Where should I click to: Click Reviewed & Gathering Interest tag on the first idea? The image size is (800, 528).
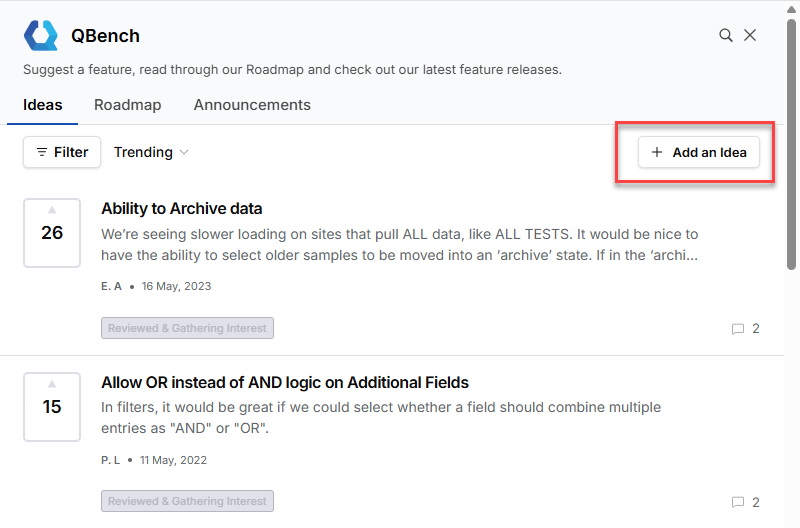tap(187, 328)
